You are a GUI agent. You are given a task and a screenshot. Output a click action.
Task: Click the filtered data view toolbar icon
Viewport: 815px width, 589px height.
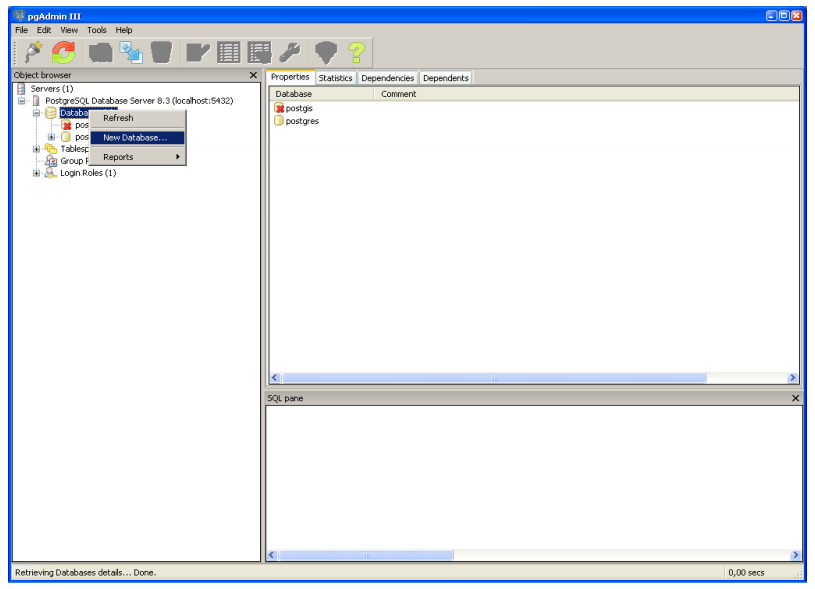coord(259,53)
